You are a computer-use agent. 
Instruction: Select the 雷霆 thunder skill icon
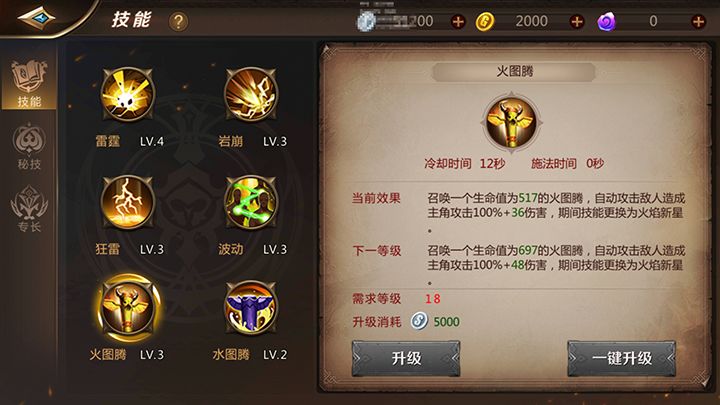point(127,94)
